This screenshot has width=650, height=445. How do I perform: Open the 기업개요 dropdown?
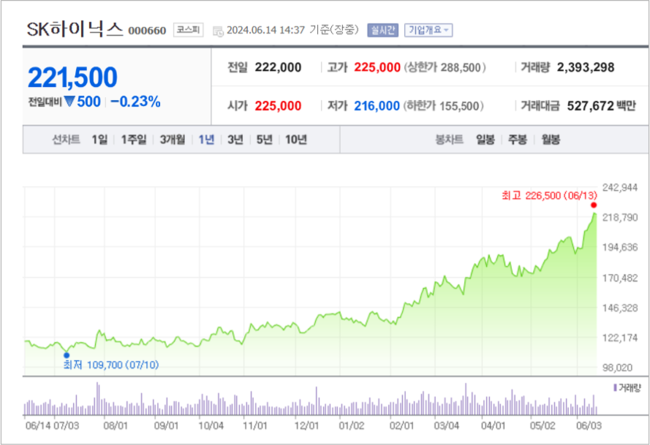tap(428, 30)
